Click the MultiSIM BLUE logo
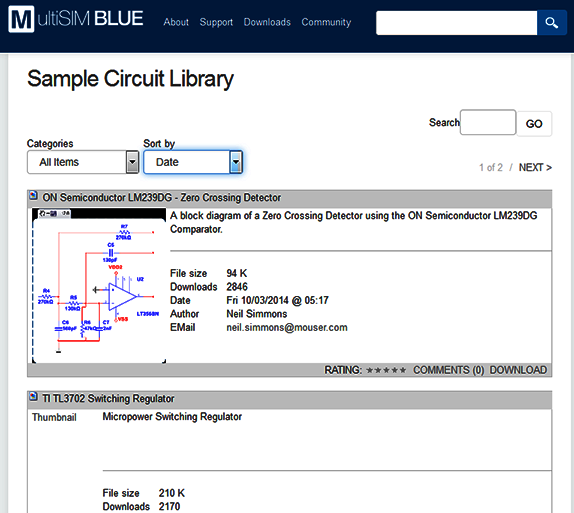This screenshot has height=513, width=574. 76,19
